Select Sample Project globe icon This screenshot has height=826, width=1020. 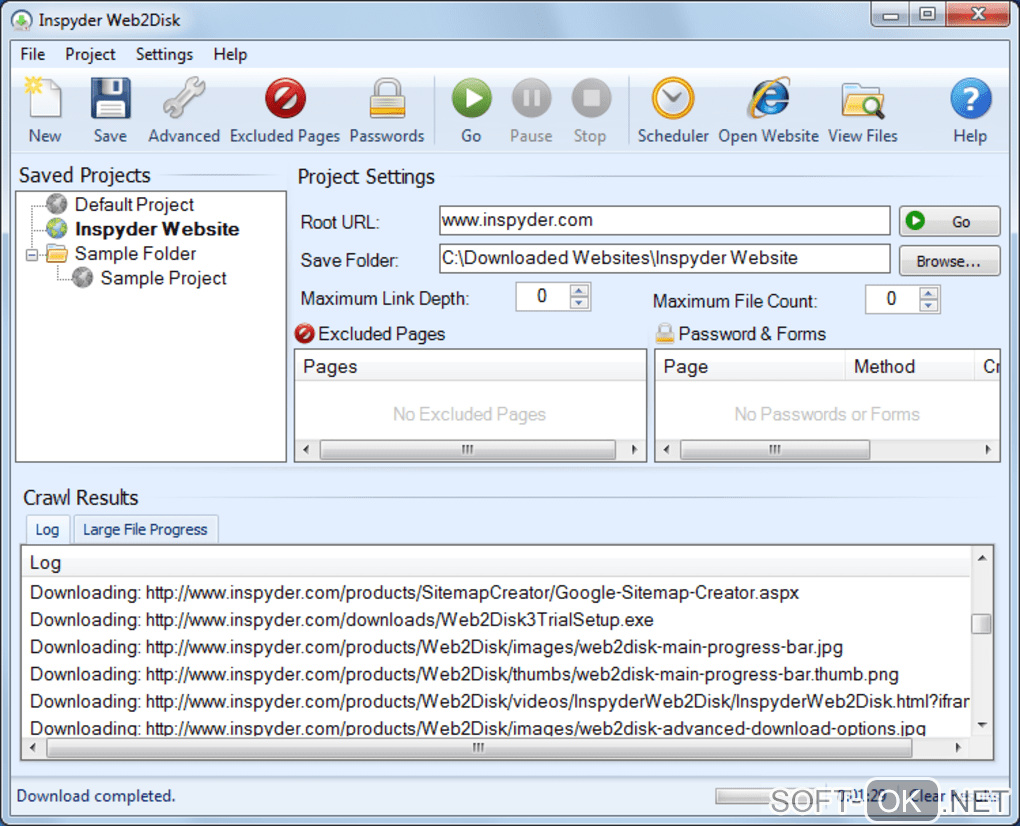pos(83,278)
